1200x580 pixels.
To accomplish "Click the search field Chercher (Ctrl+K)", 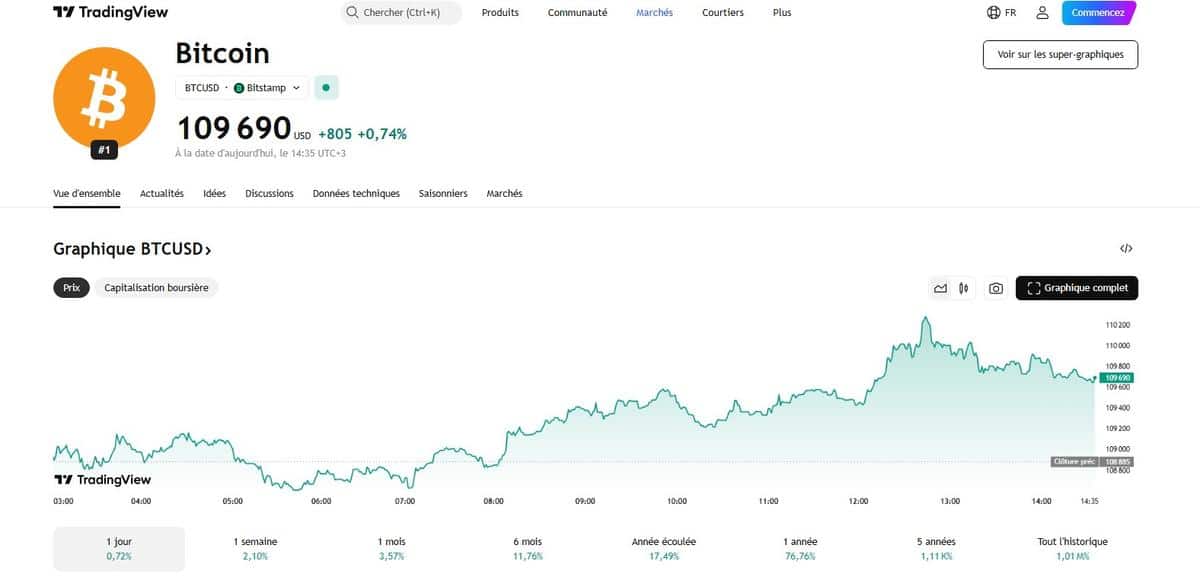I will click(x=401, y=13).
